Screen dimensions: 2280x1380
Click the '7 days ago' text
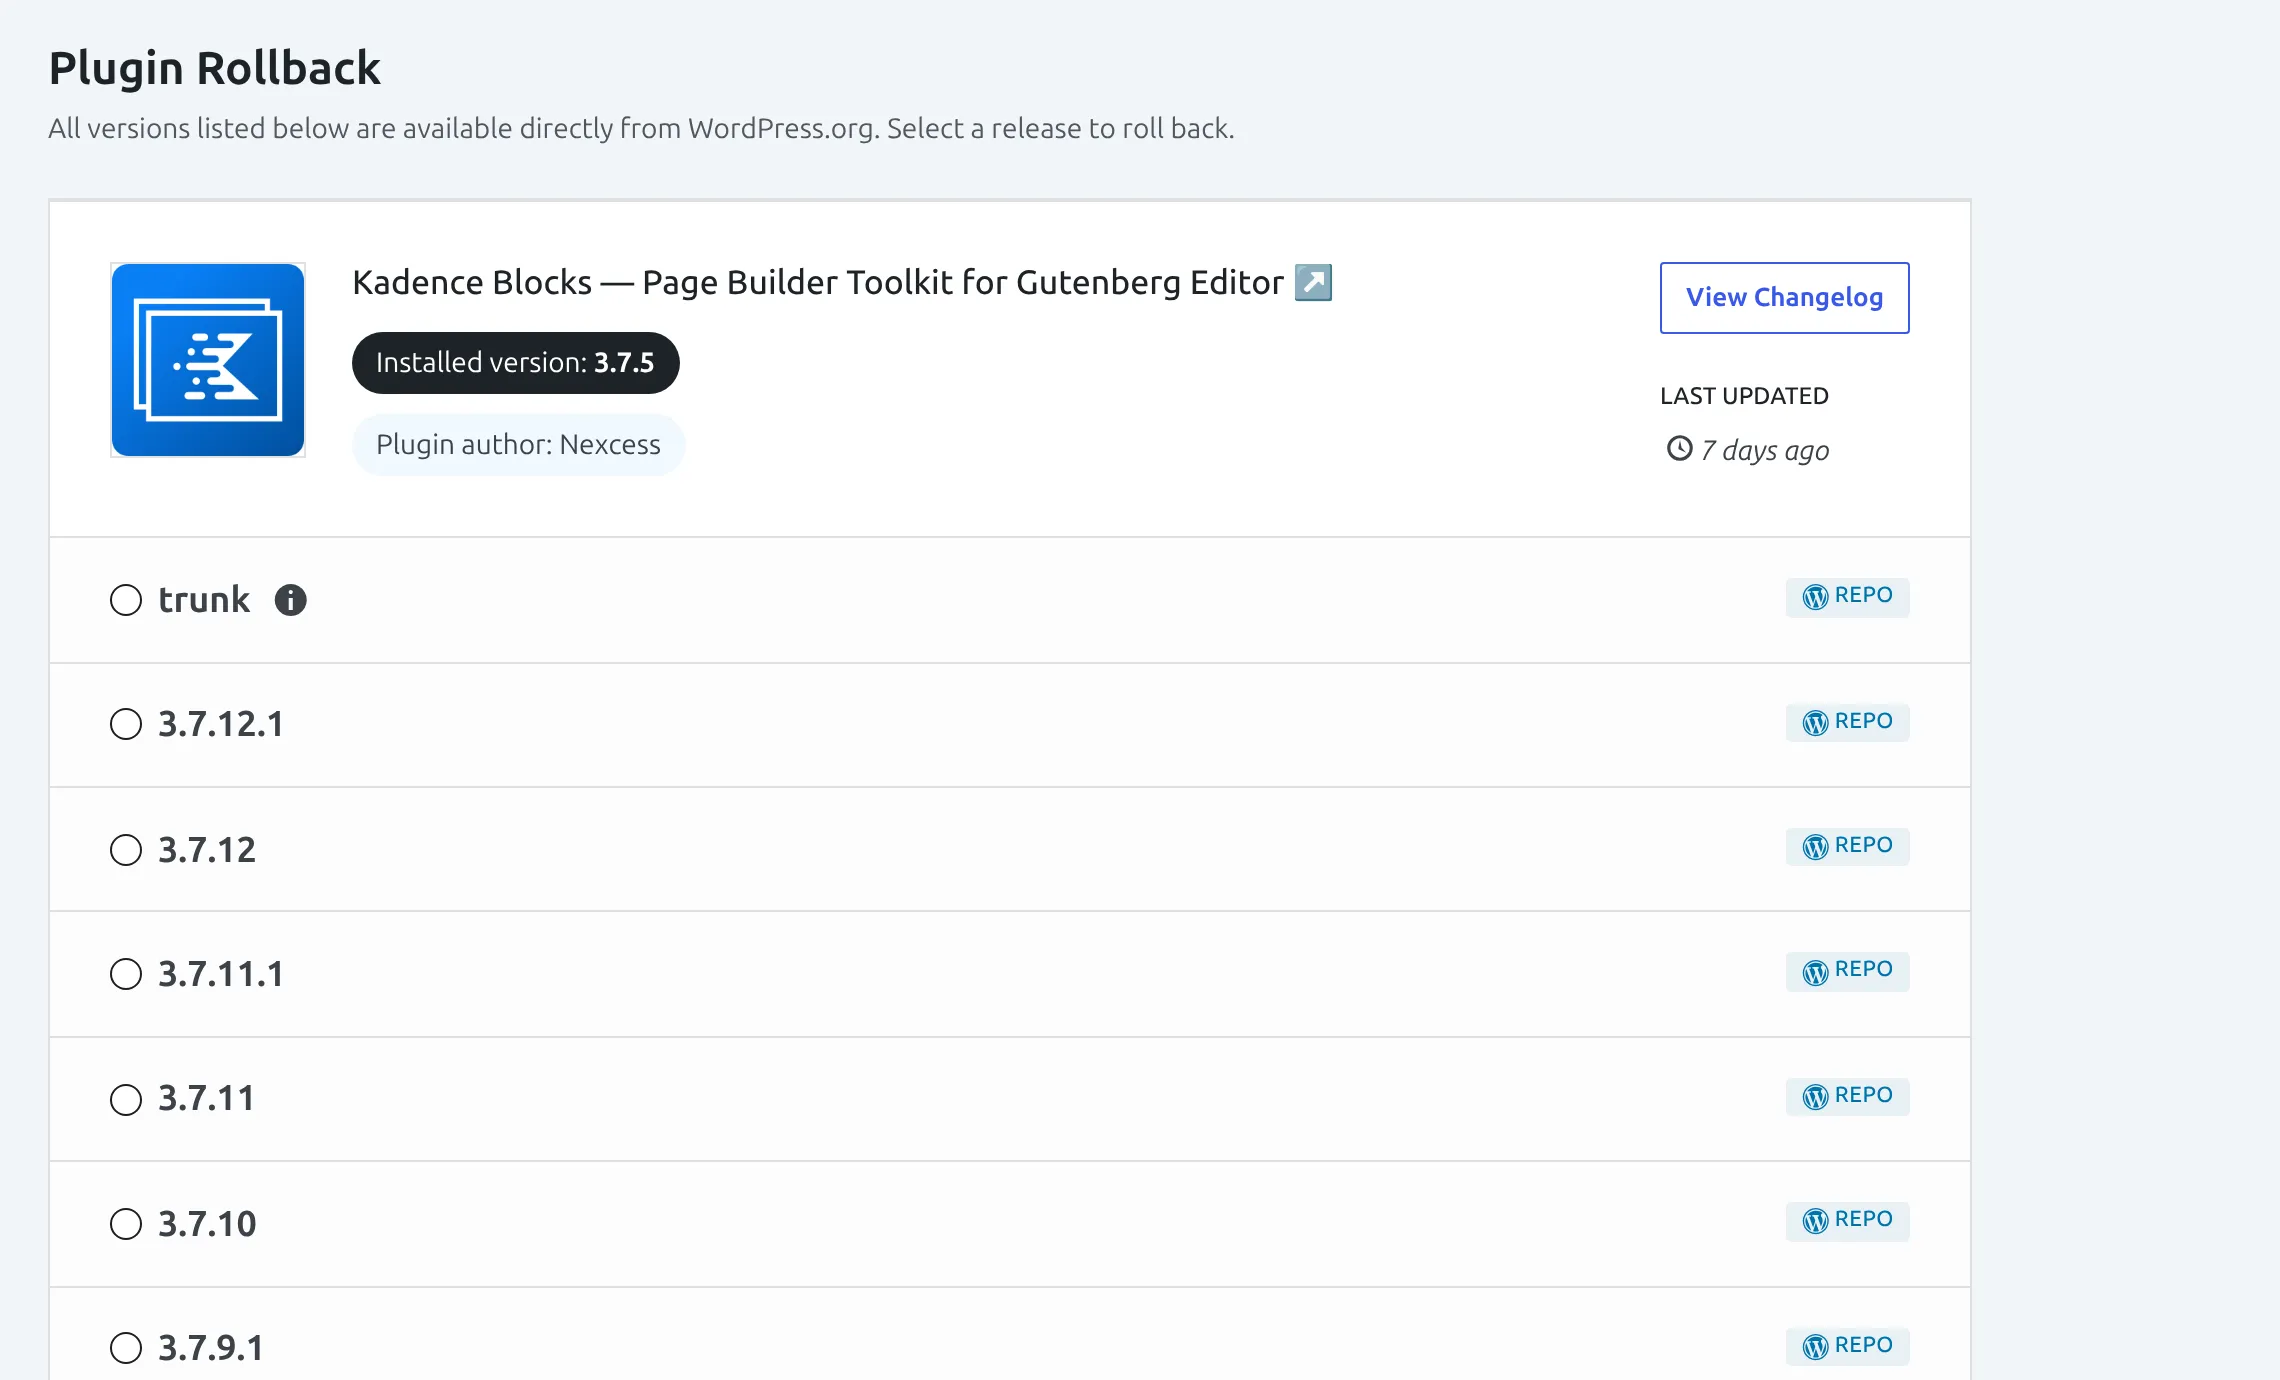click(1765, 450)
